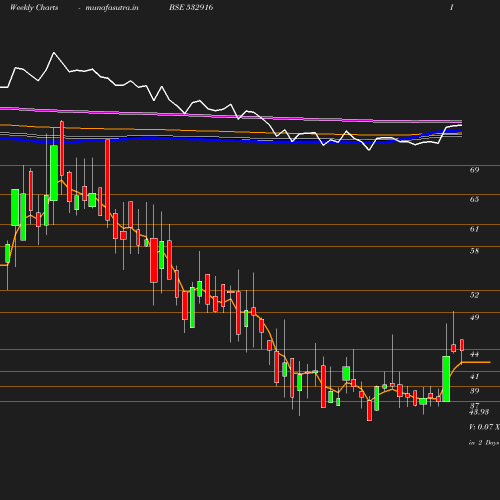500x500 pixels.
Task: Click the 65 price axis label
Action: click(474, 199)
